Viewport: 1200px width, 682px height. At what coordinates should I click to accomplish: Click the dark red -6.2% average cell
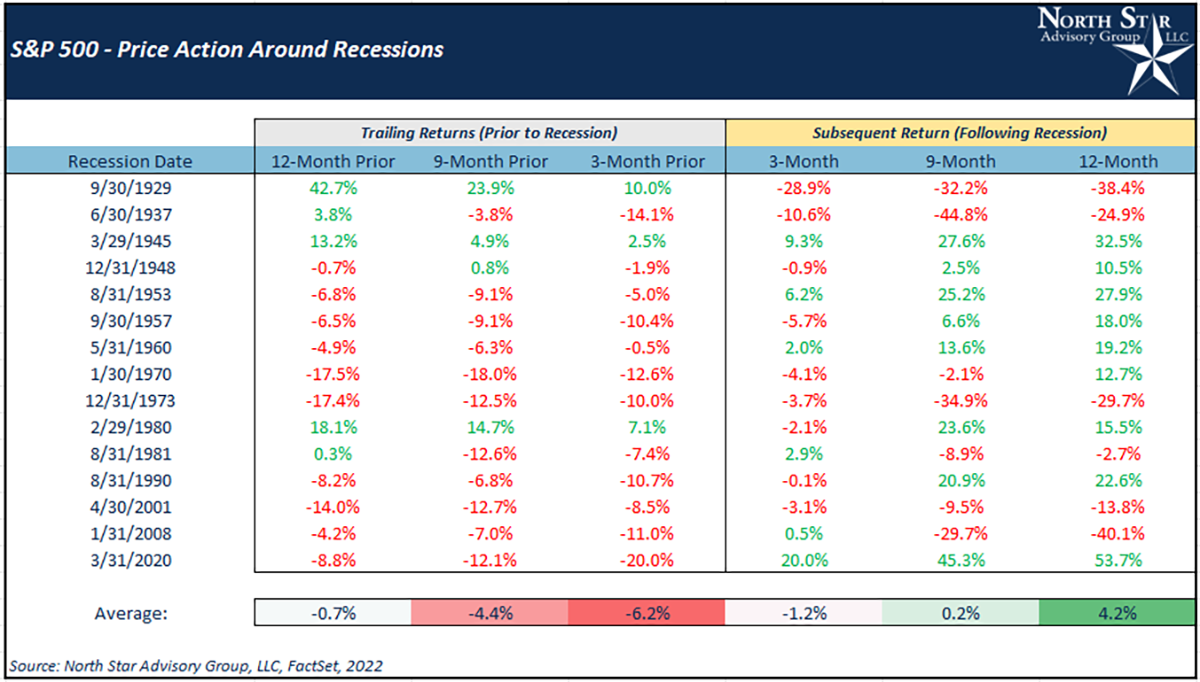pyautogui.click(x=646, y=613)
